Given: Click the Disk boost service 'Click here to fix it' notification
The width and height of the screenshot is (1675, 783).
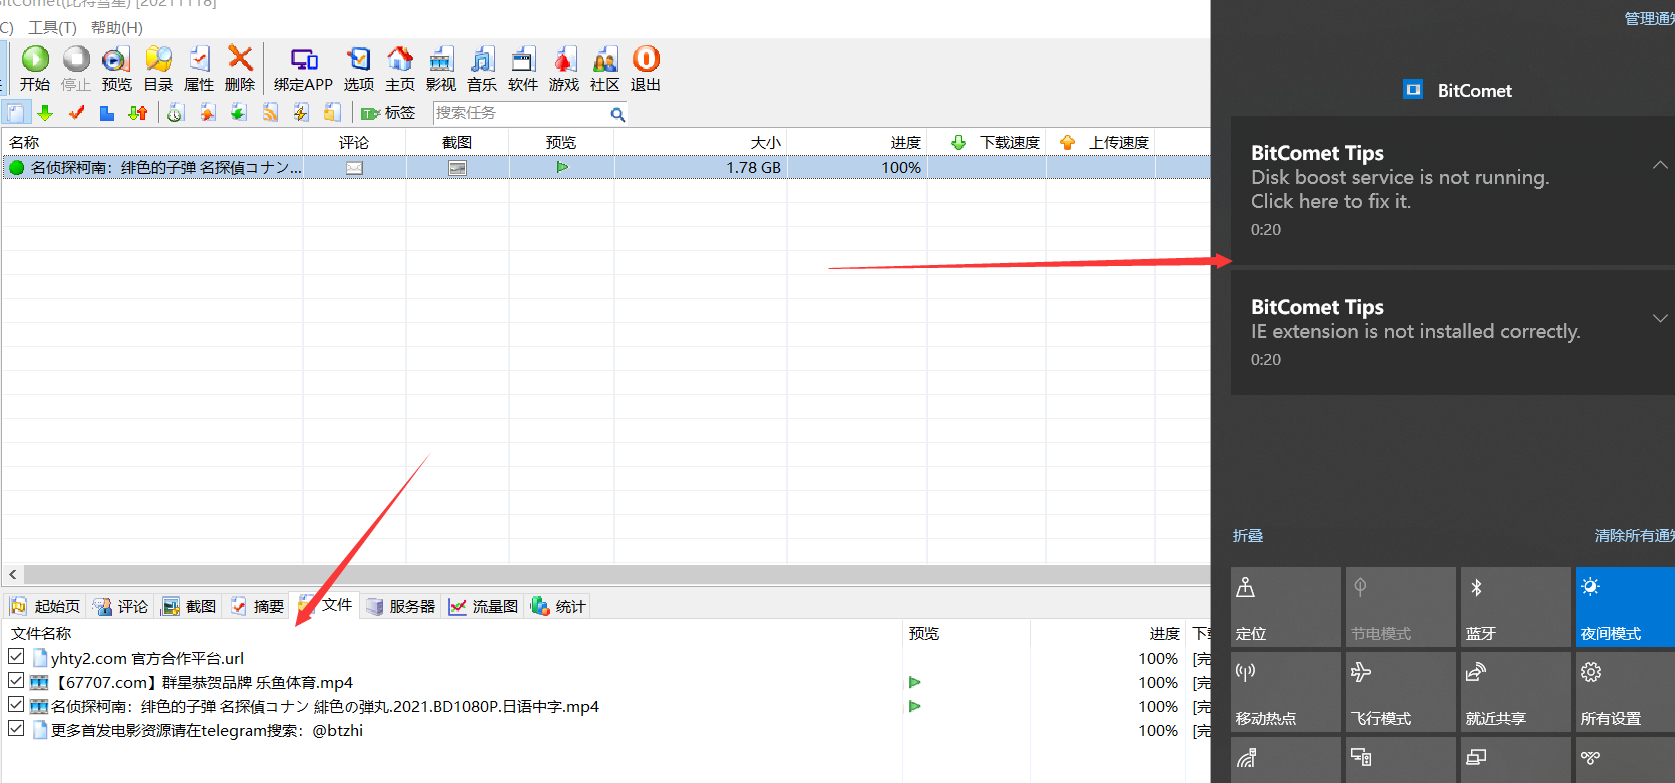Looking at the screenshot, I should pyautogui.click(x=1452, y=190).
